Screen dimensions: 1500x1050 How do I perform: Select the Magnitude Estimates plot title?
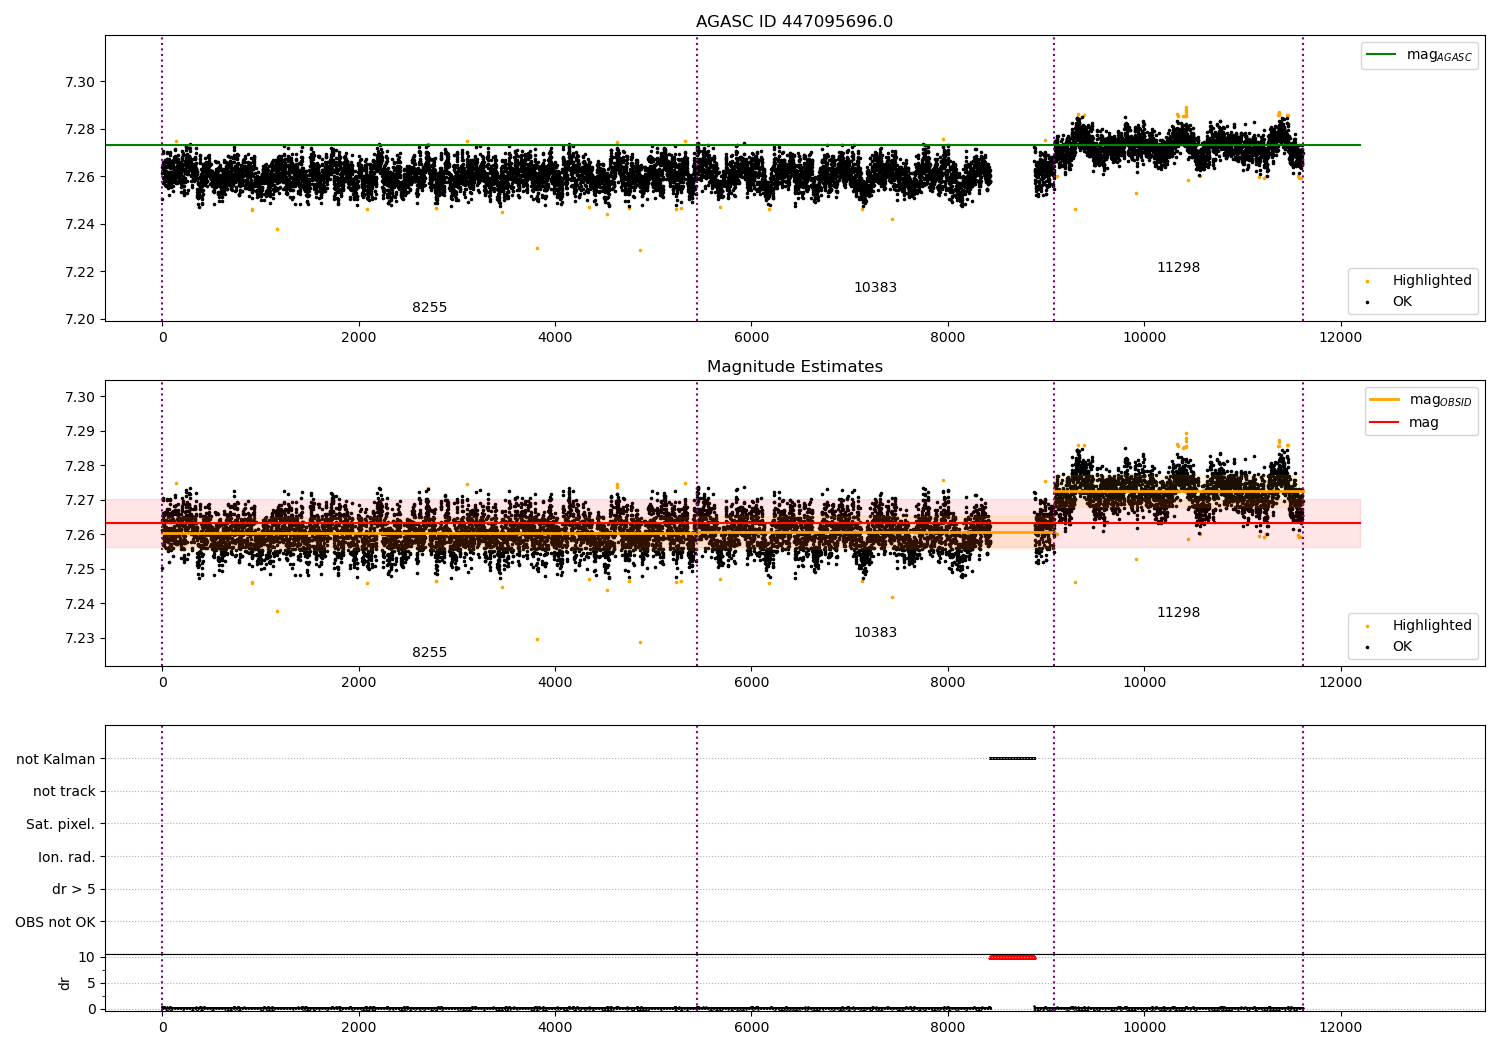[x=794, y=367]
